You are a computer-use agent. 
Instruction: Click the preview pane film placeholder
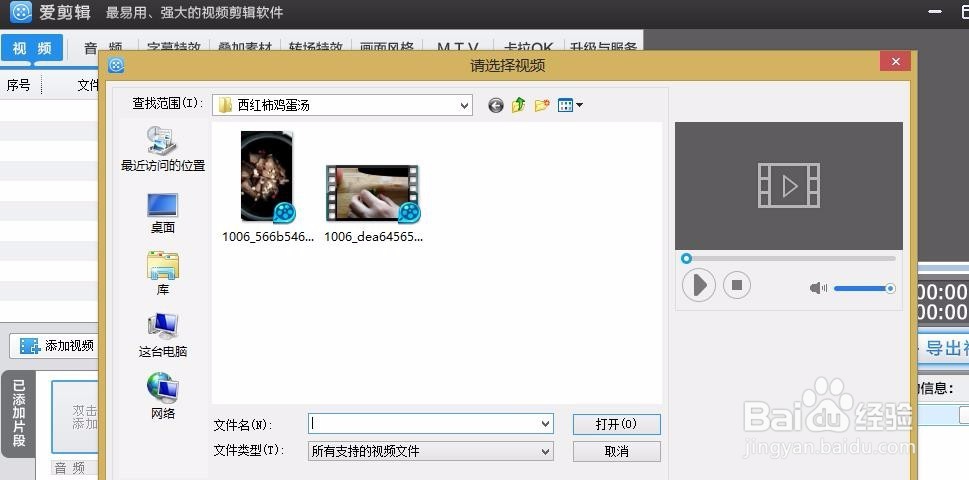pos(789,185)
